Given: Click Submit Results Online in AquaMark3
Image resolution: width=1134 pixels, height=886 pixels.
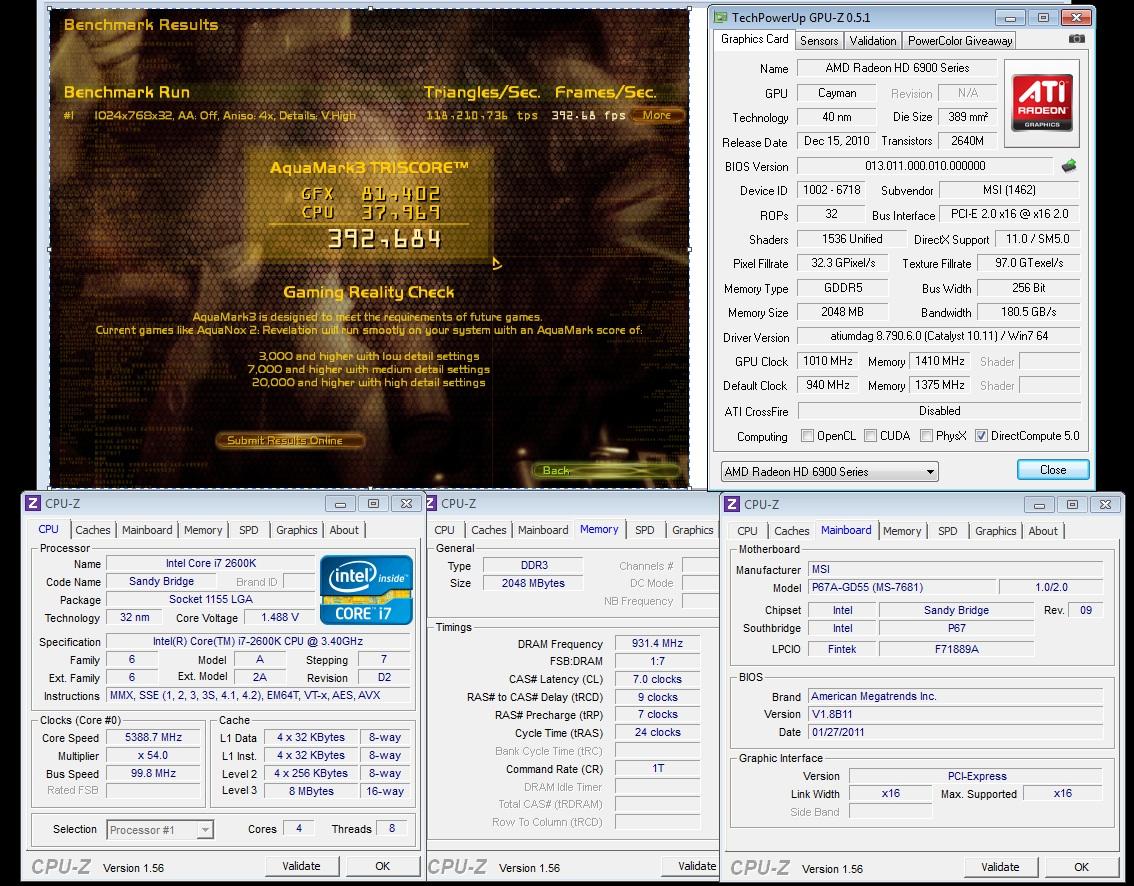Looking at the screenshot, I should tap(289, 440).
